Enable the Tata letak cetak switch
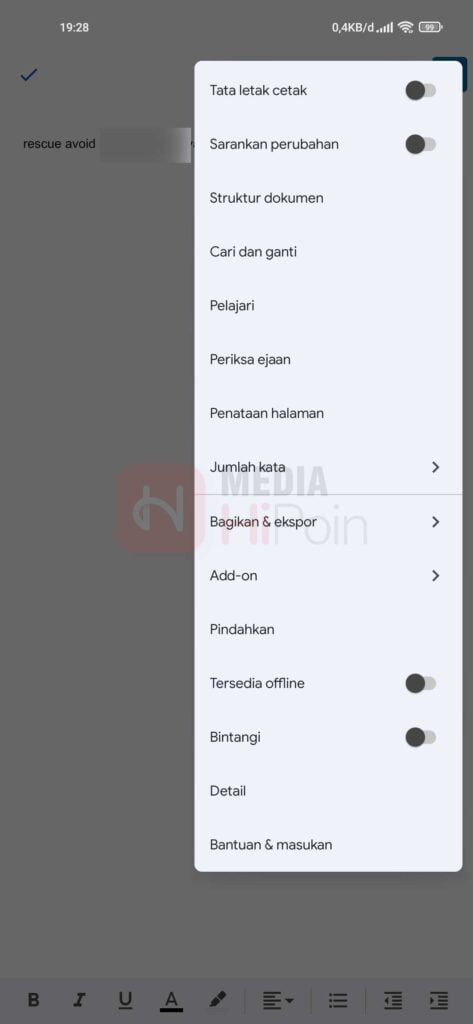 click(x=421, y=91)
